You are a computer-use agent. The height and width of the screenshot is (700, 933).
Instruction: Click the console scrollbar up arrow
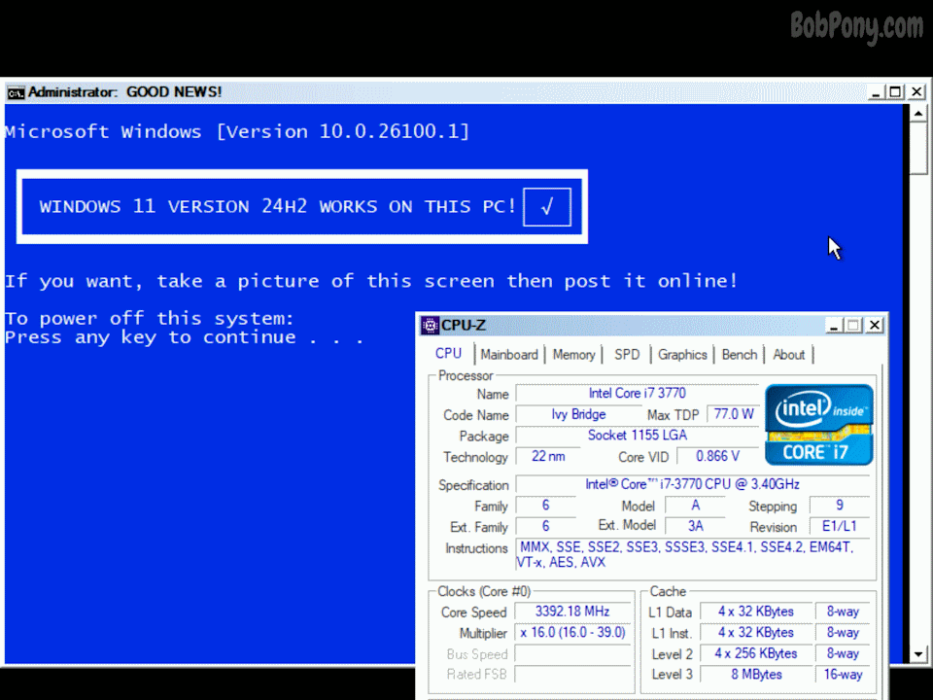click(x=919, y=111)
